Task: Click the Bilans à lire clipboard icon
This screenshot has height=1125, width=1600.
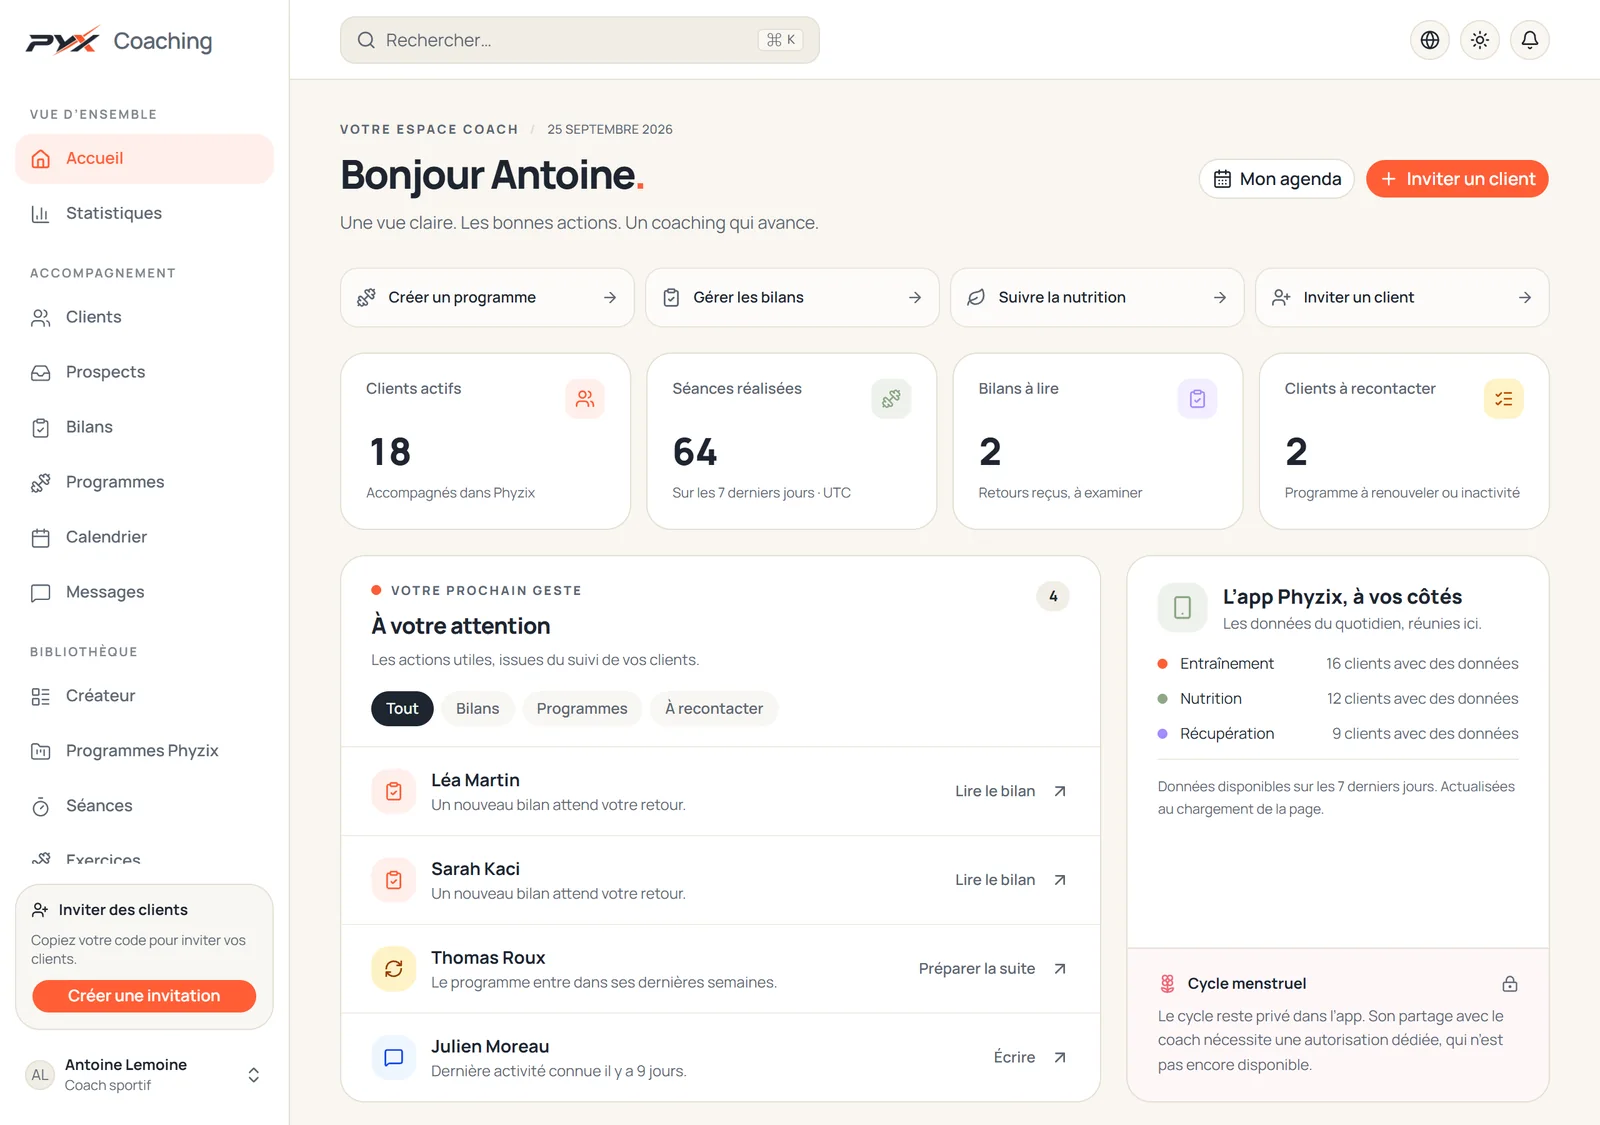Action: pos(1197,399)
